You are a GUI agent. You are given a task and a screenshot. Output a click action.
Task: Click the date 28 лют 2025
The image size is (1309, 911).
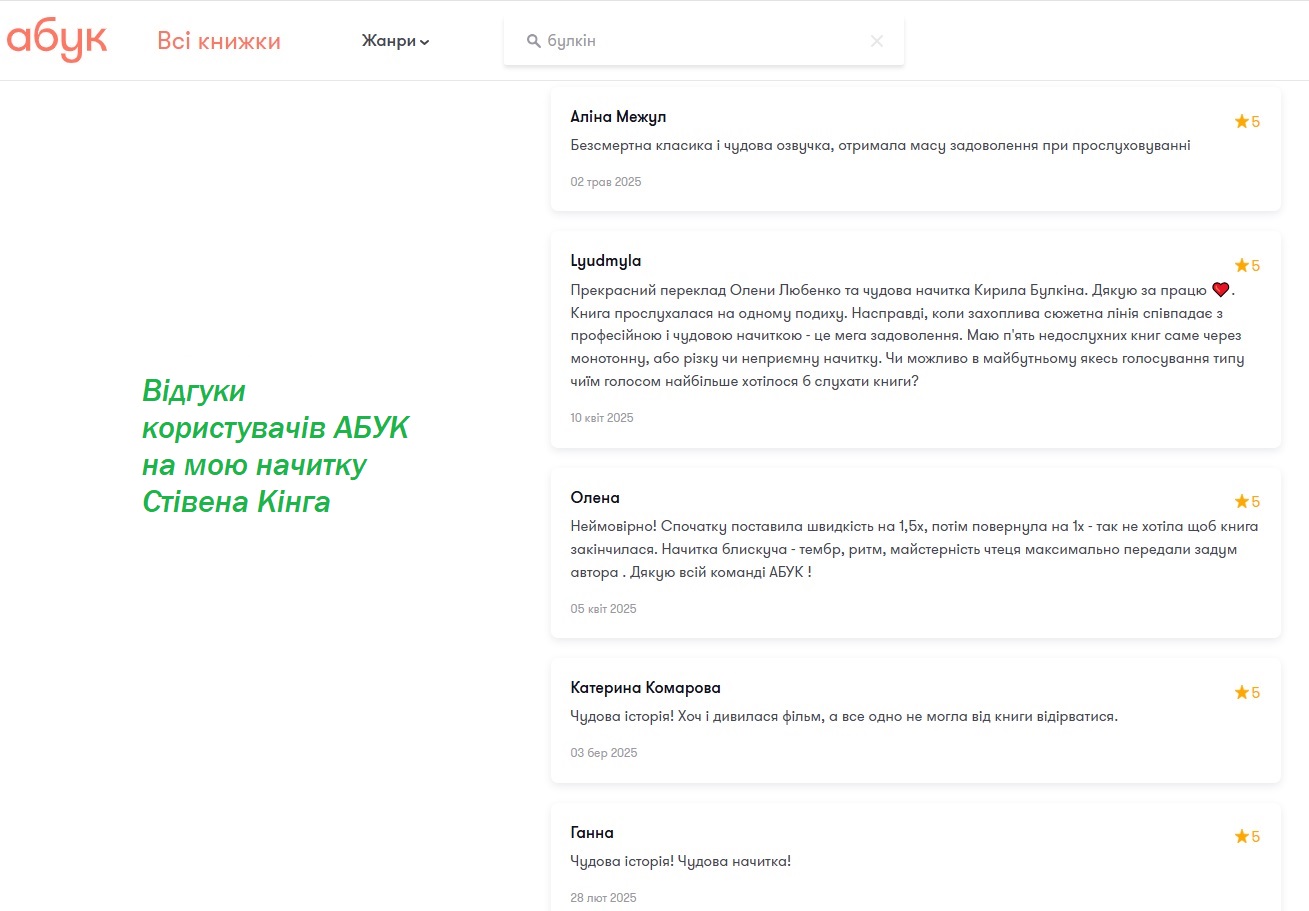click(603, 898)
